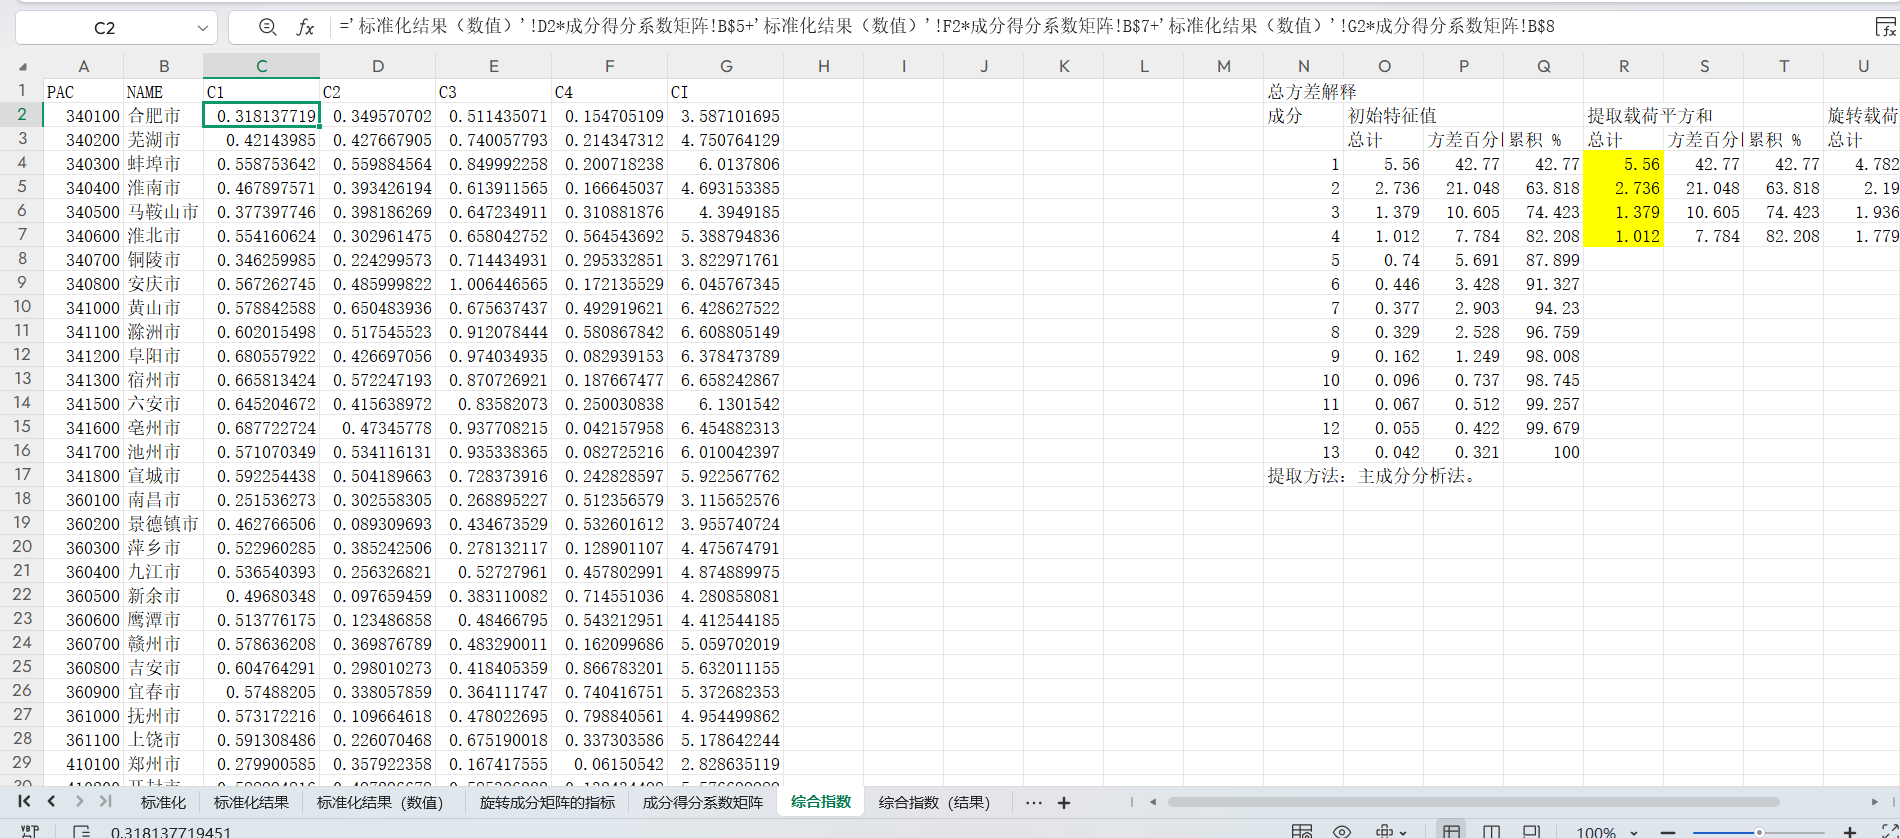Select cell 1.006446565 in C3 column

click(494, 284)
